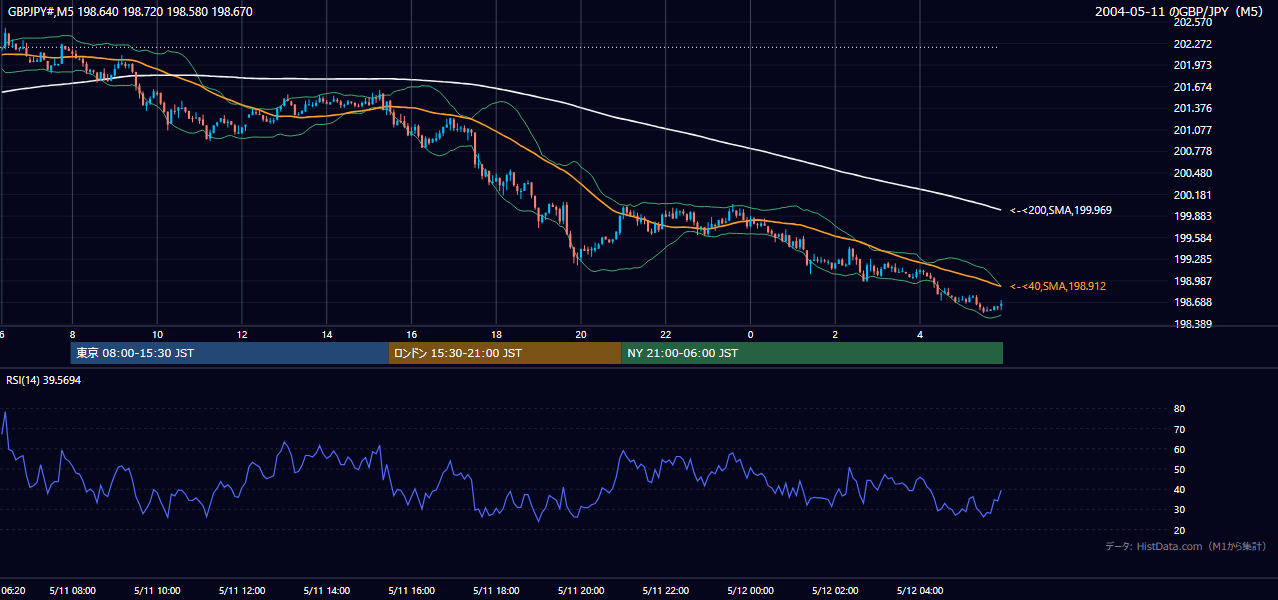Screen dimensions: 1278x600
Task: Click price axis value 198.987
Action: tap(1192, 282)
